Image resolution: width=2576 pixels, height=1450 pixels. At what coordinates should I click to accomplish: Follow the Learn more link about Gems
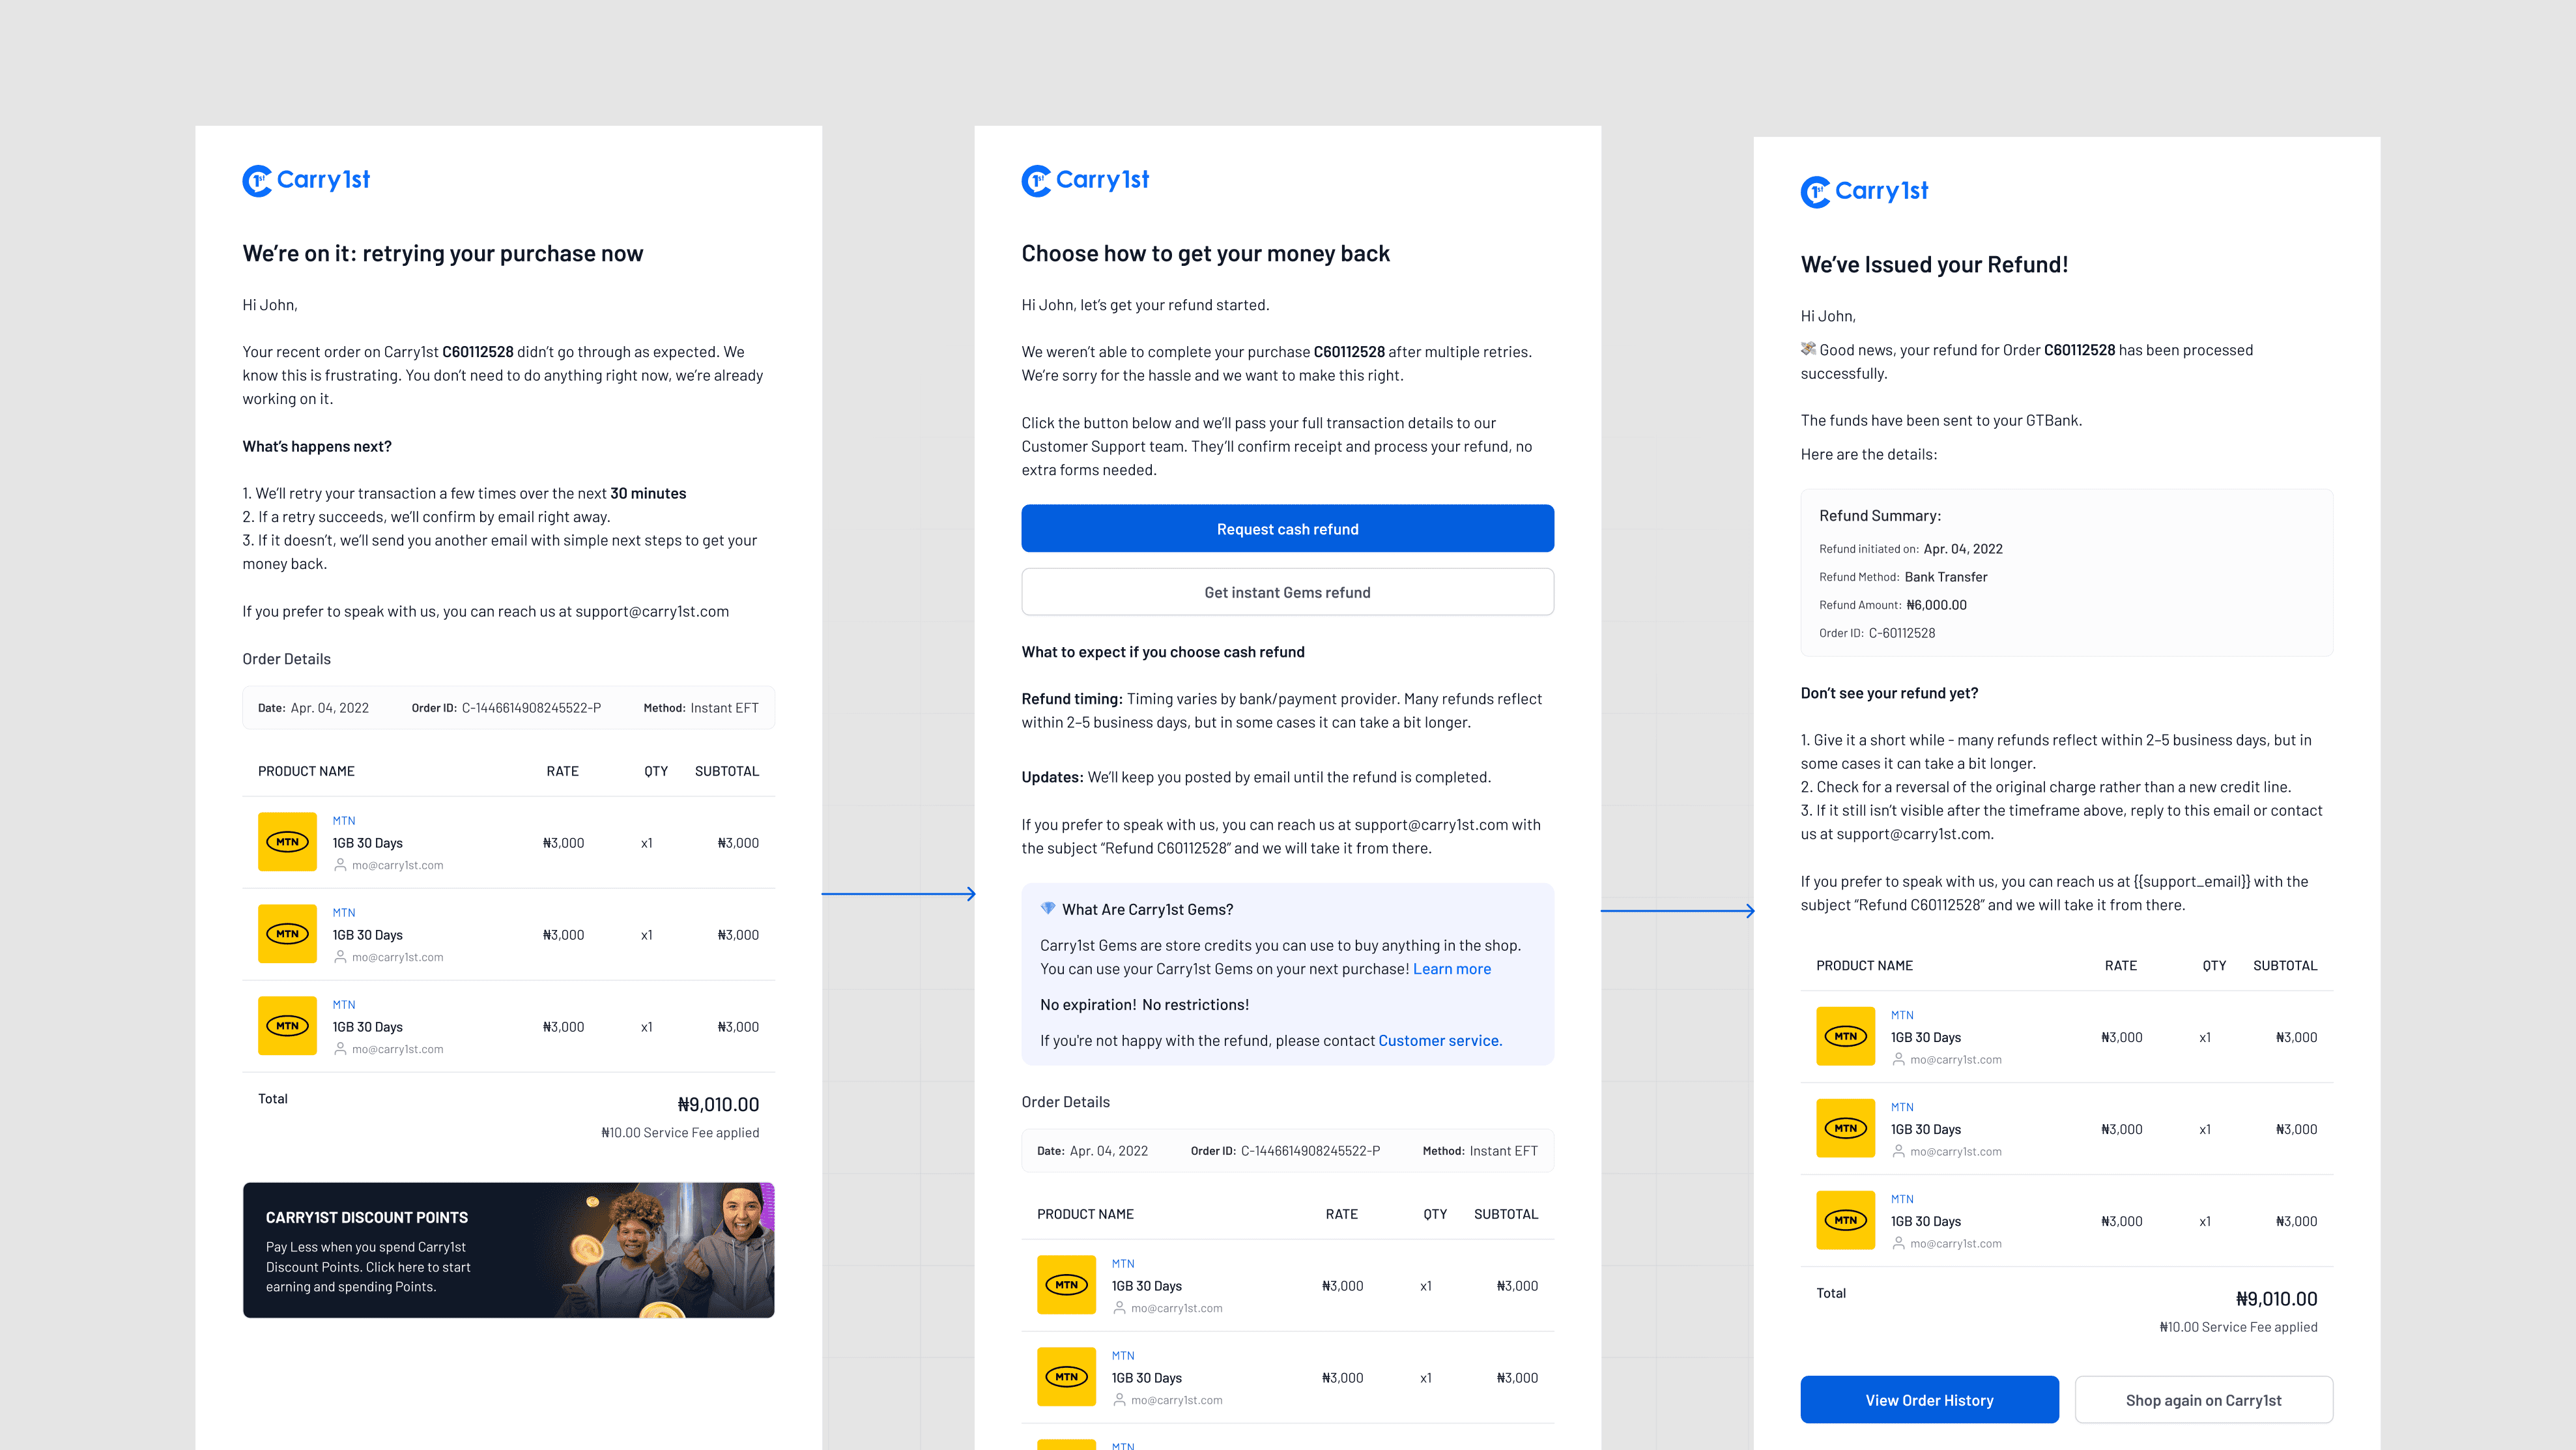tap(1451, 969)
